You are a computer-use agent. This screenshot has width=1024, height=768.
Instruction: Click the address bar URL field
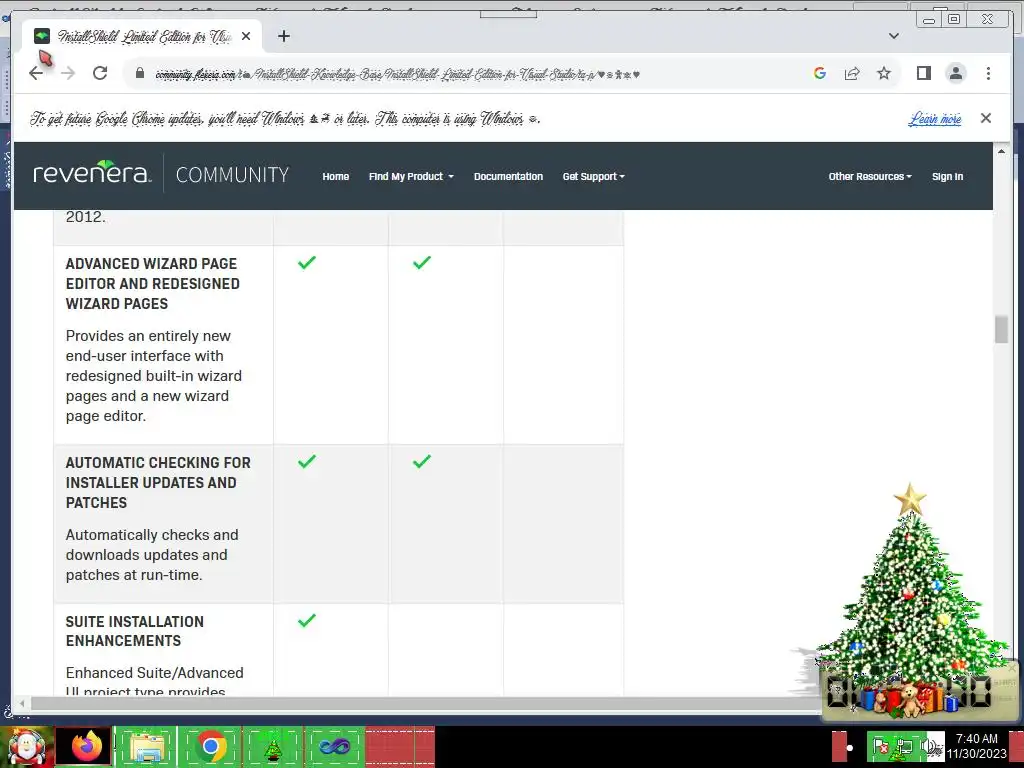[x=397, y=74]
